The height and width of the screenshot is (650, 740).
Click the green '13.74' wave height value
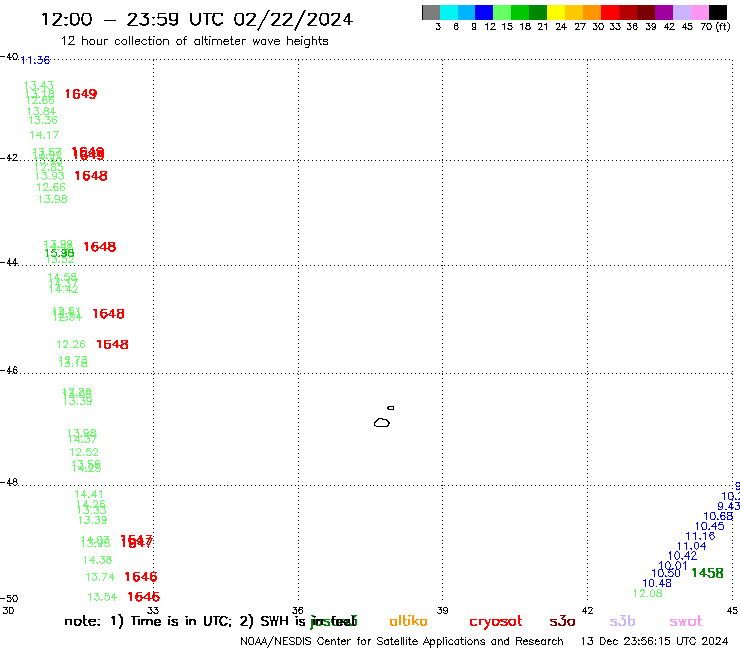tap(100, 577)
